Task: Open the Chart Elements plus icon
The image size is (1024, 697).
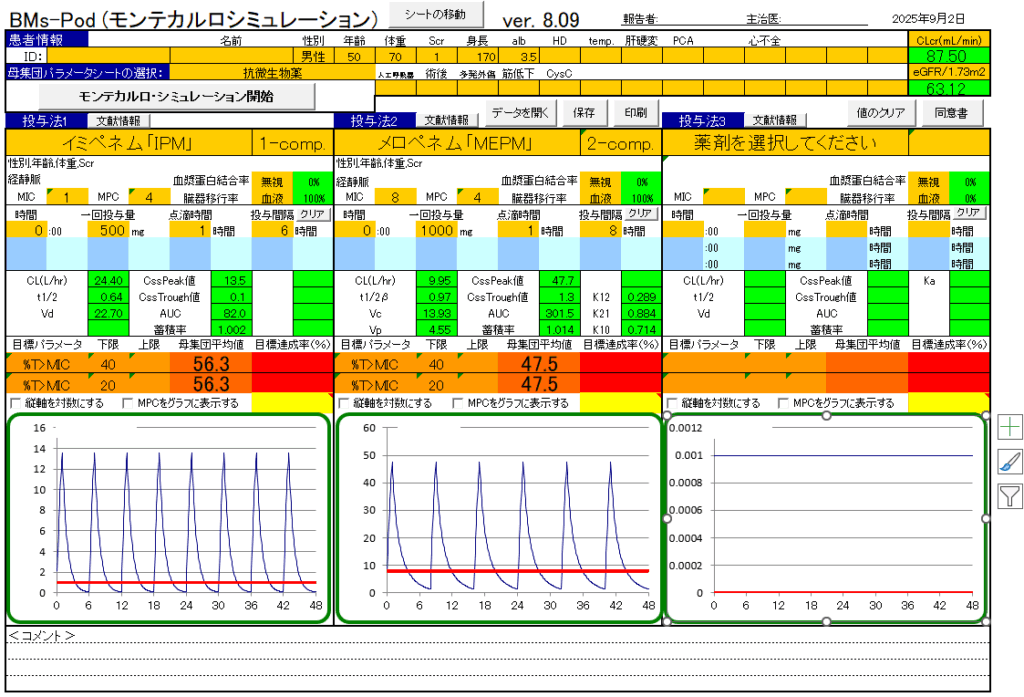Action: tap(1010, 427)
